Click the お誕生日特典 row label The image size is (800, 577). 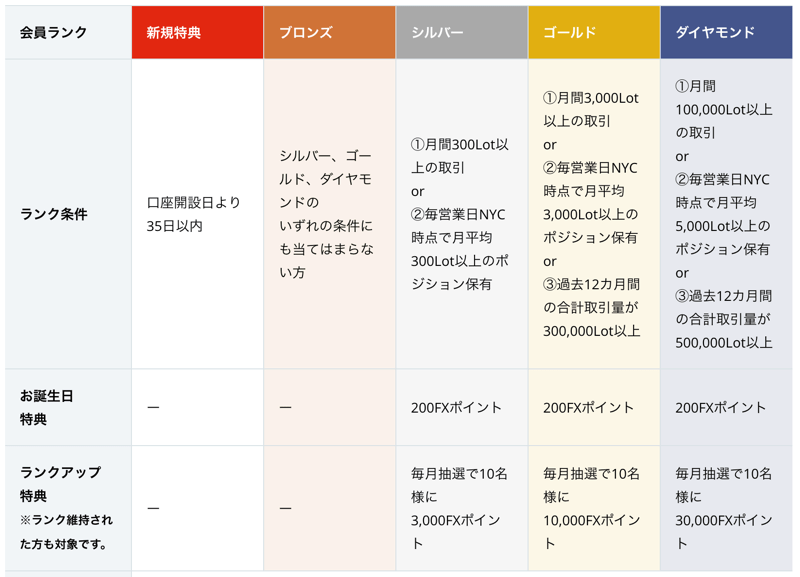pos(46,407)
